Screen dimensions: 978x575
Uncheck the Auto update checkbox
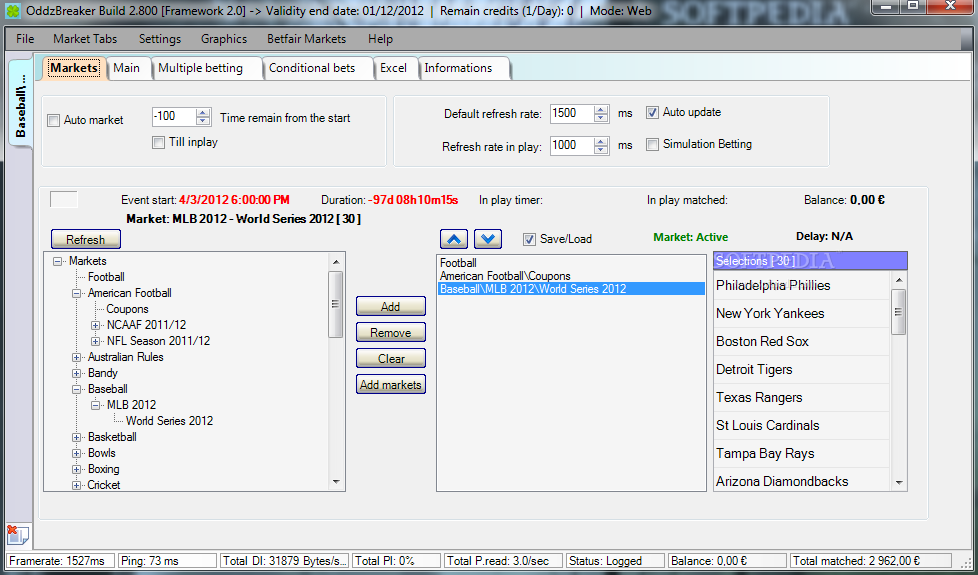[652, 113]
